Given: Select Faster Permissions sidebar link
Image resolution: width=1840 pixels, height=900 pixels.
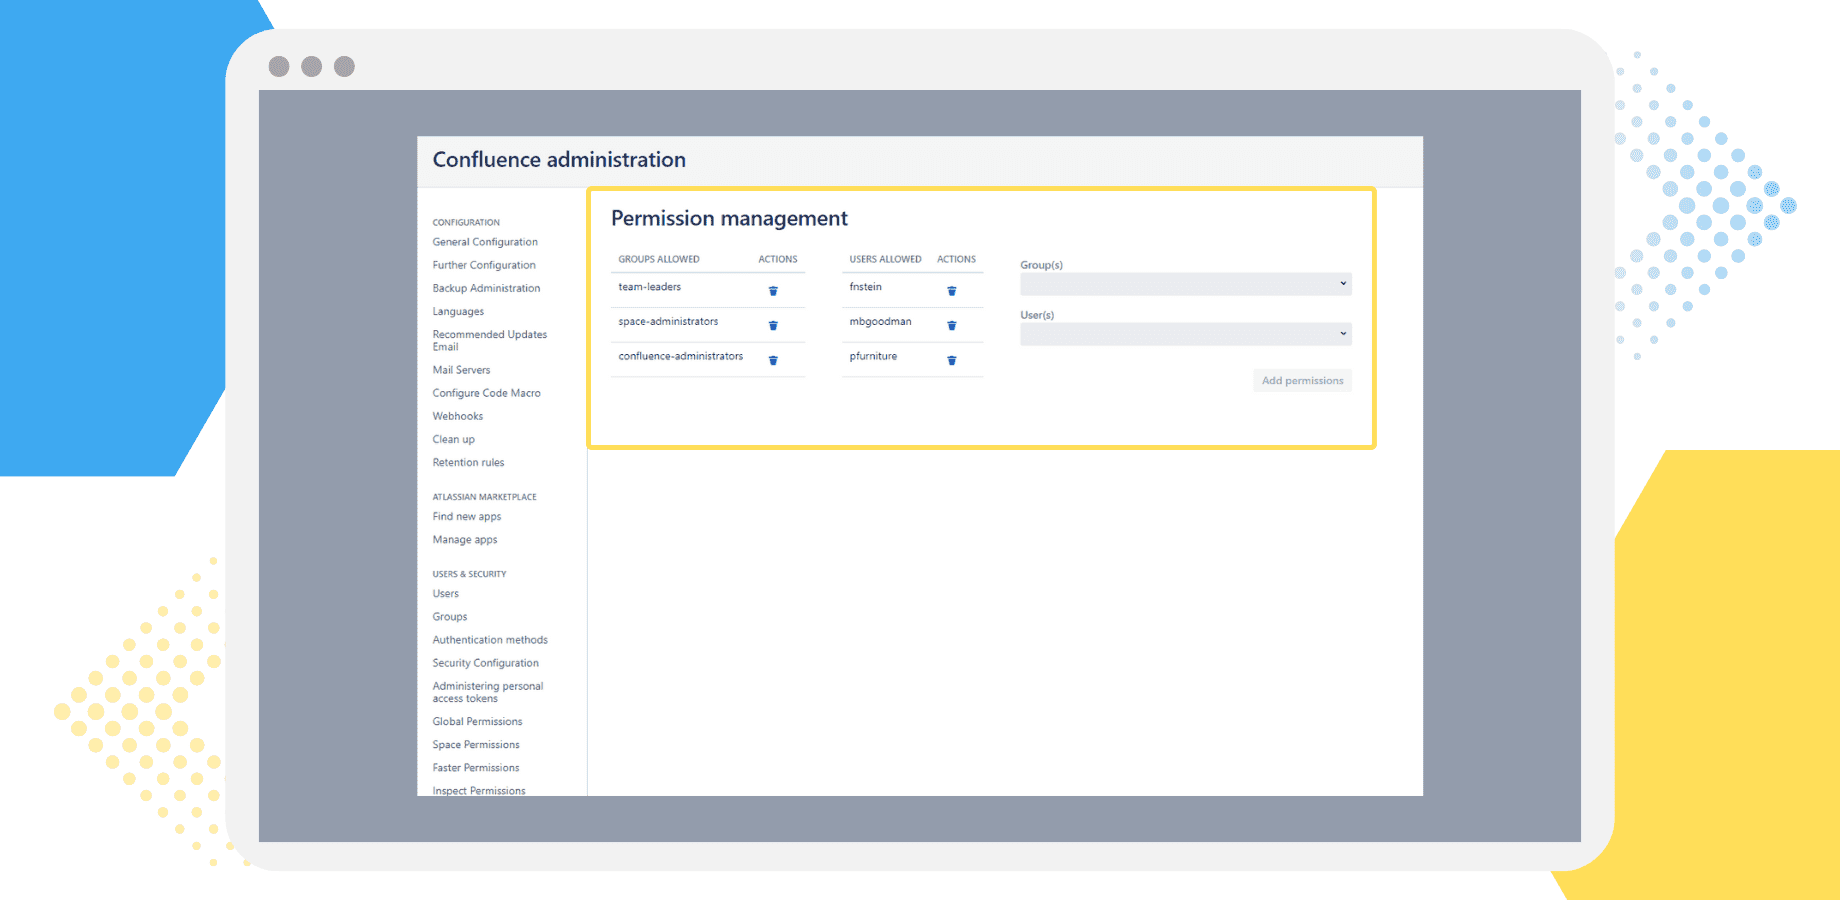Looking at the screenshot, I should (x=476, y=768).
